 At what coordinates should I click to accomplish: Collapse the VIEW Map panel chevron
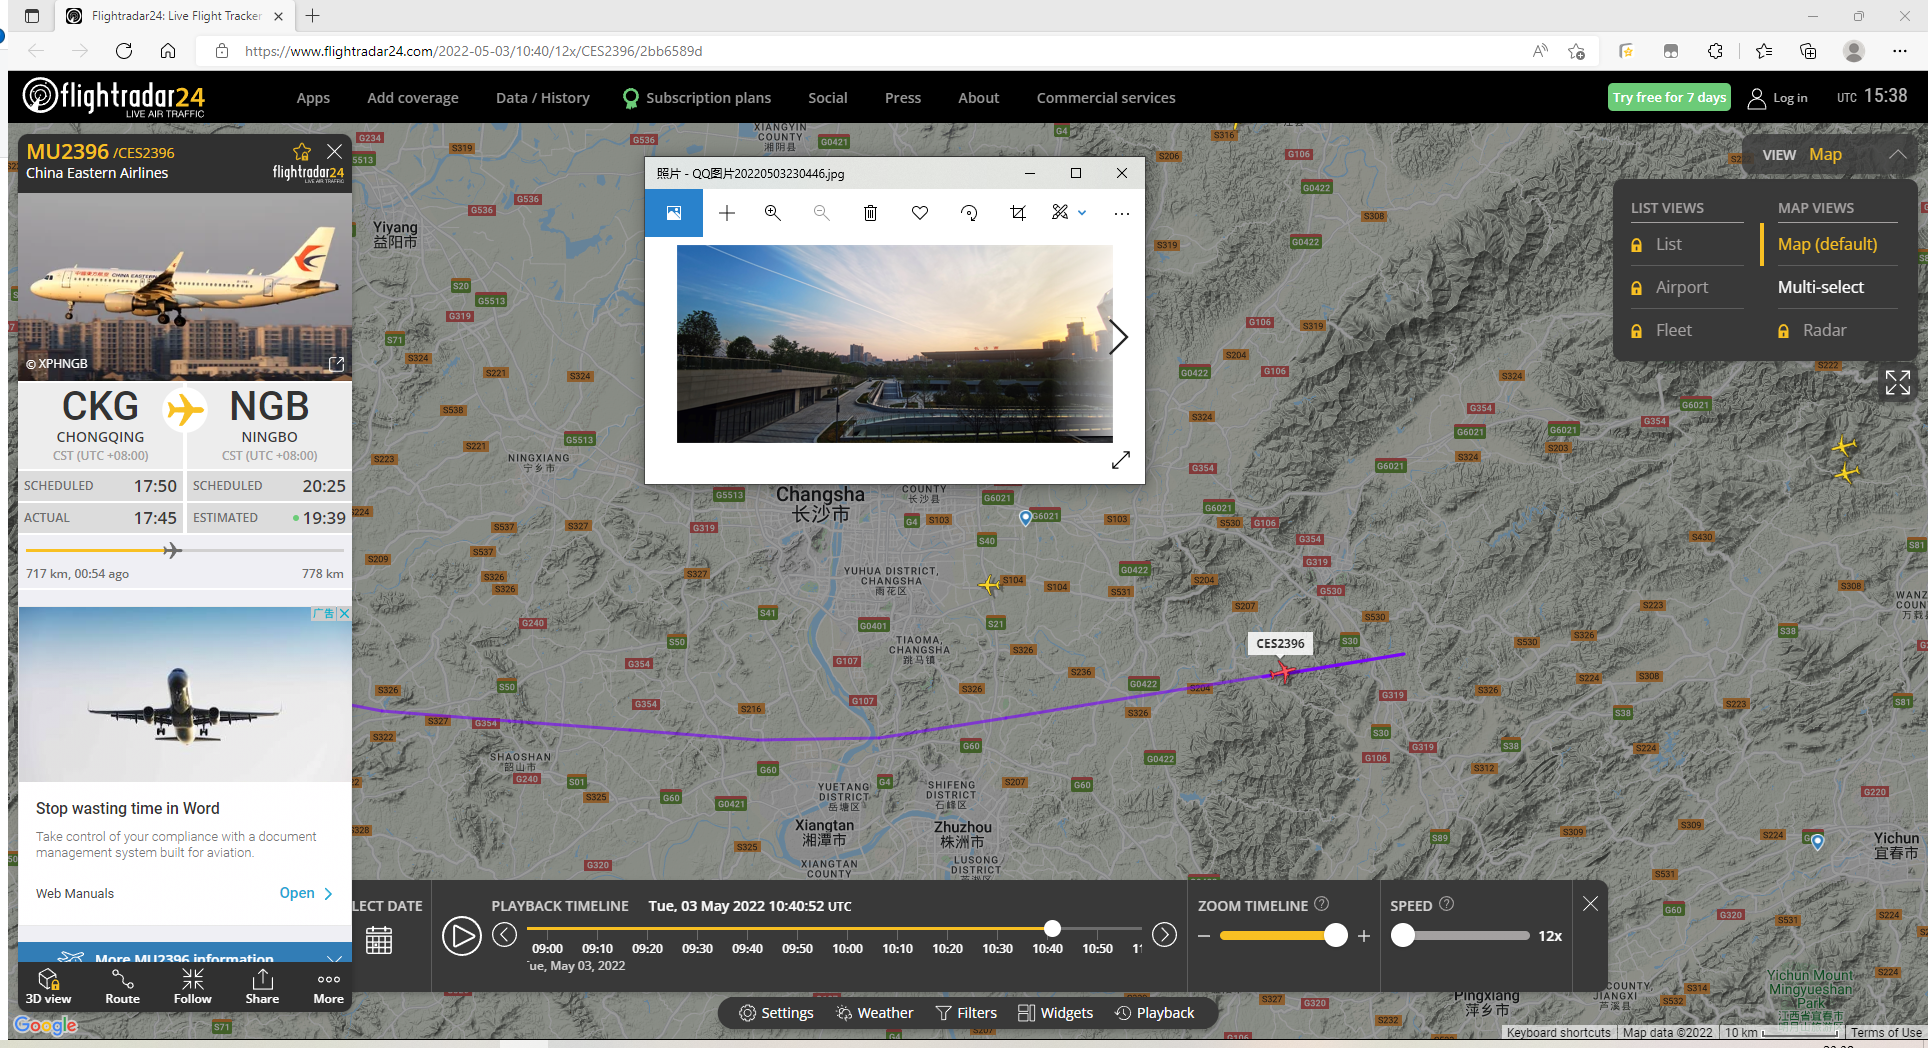[1897, 155]
